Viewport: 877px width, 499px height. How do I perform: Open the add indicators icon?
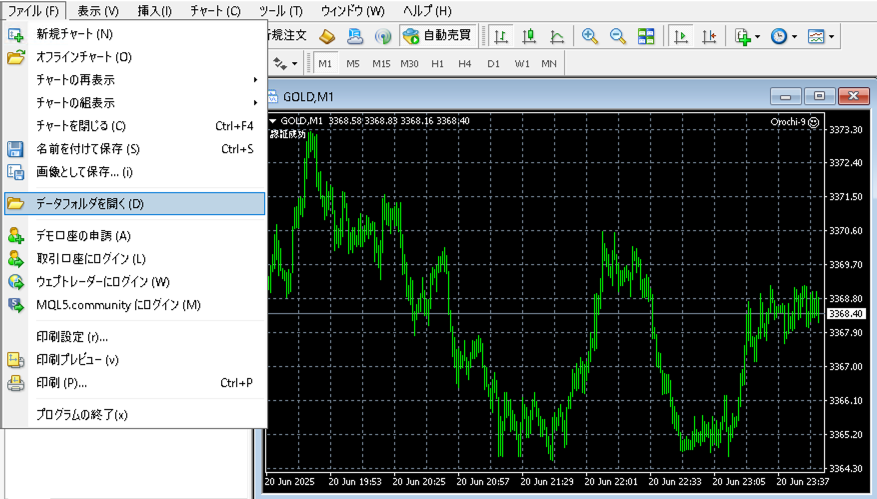742,37
